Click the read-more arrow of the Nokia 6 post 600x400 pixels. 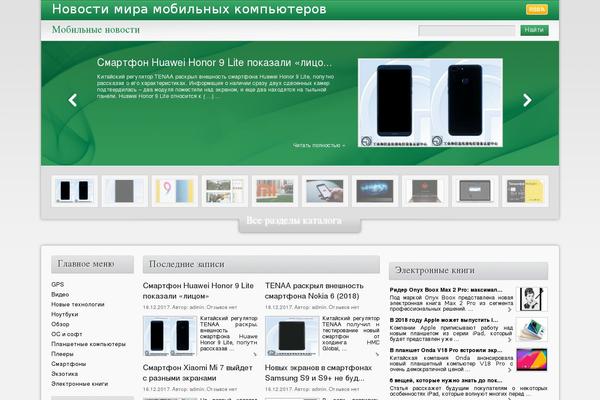[377, 354]
